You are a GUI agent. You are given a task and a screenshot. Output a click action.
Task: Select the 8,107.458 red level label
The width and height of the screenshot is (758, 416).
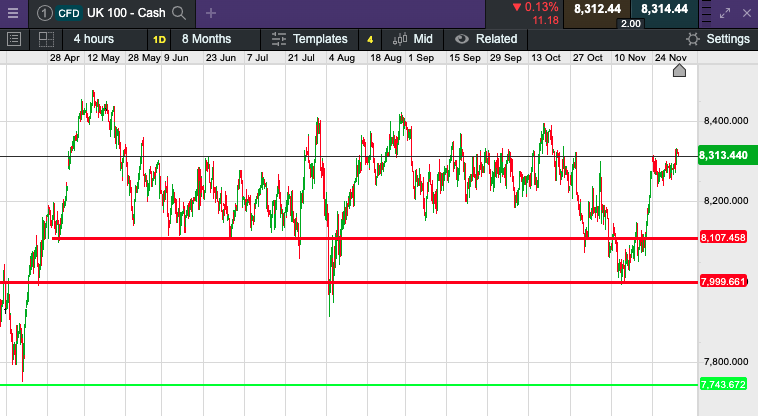coord(723,237)
